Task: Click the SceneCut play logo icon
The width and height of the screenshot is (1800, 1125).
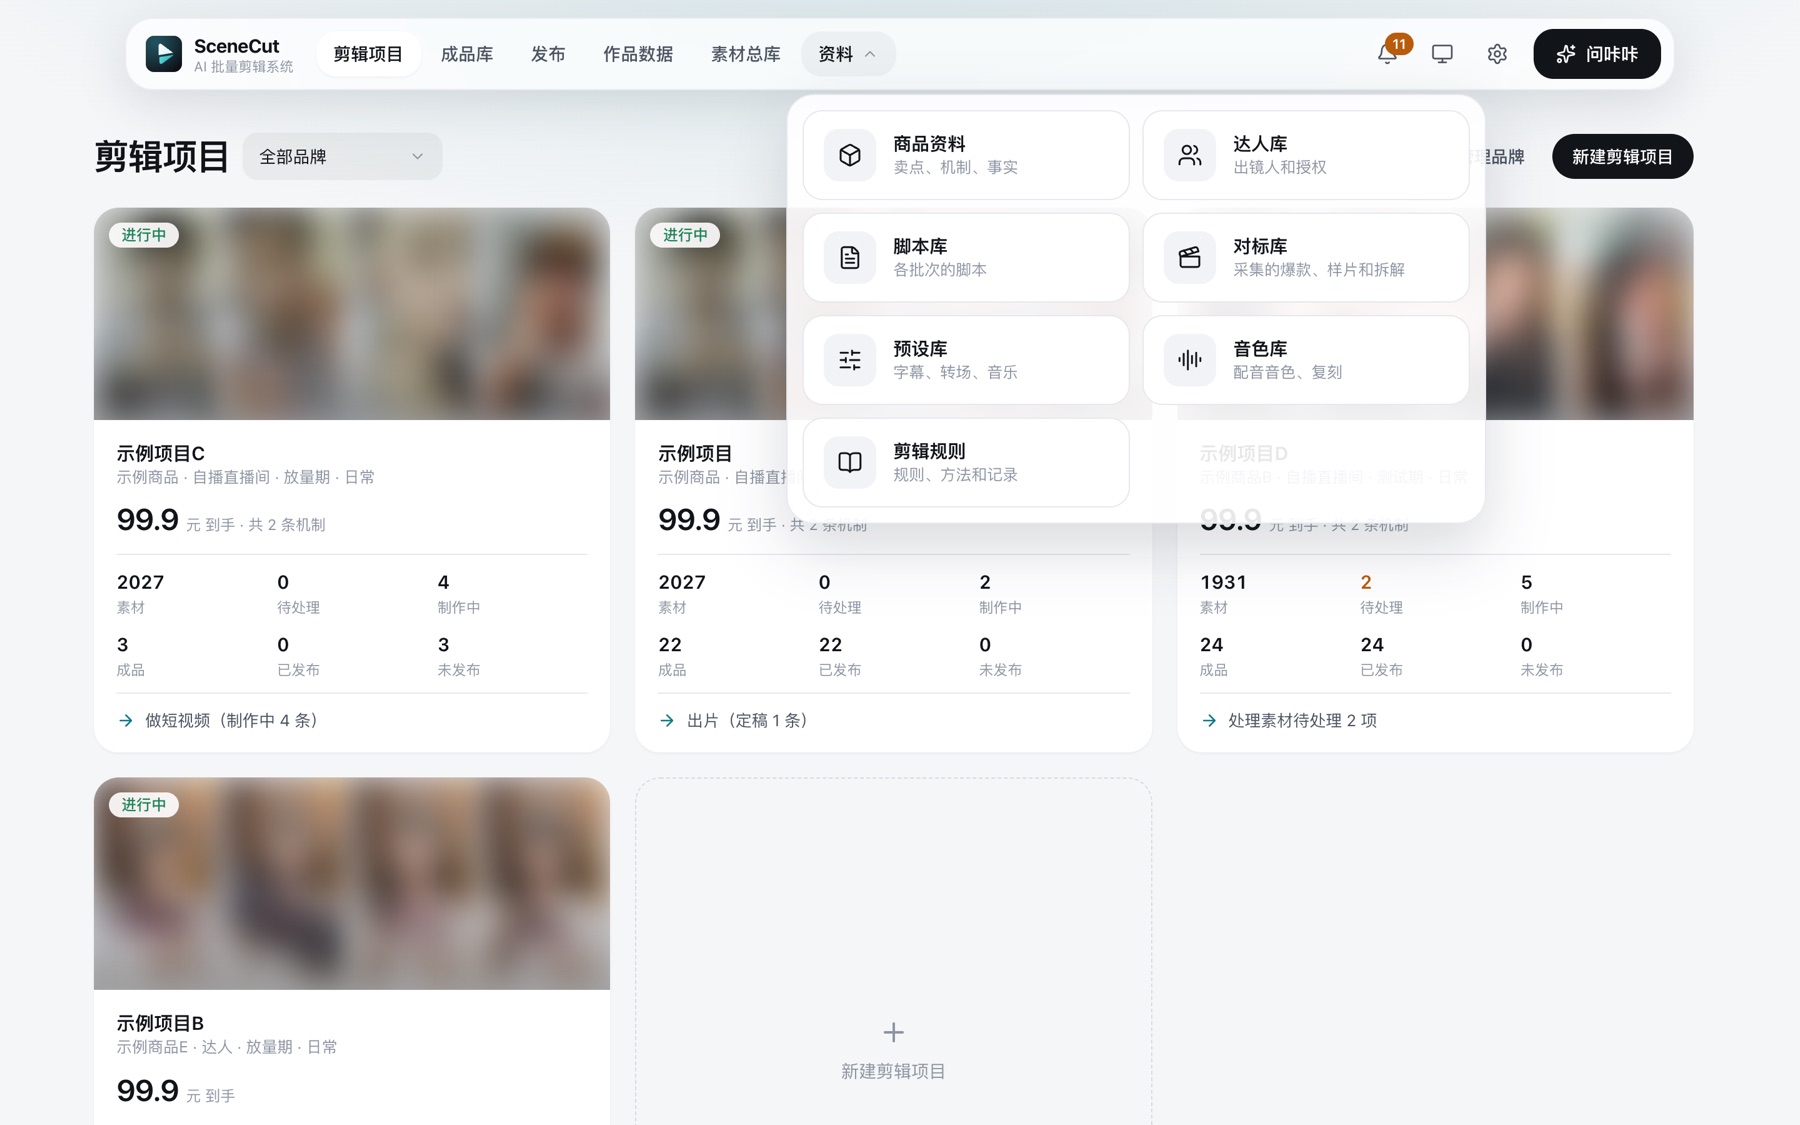Action: tap(164, 54)
